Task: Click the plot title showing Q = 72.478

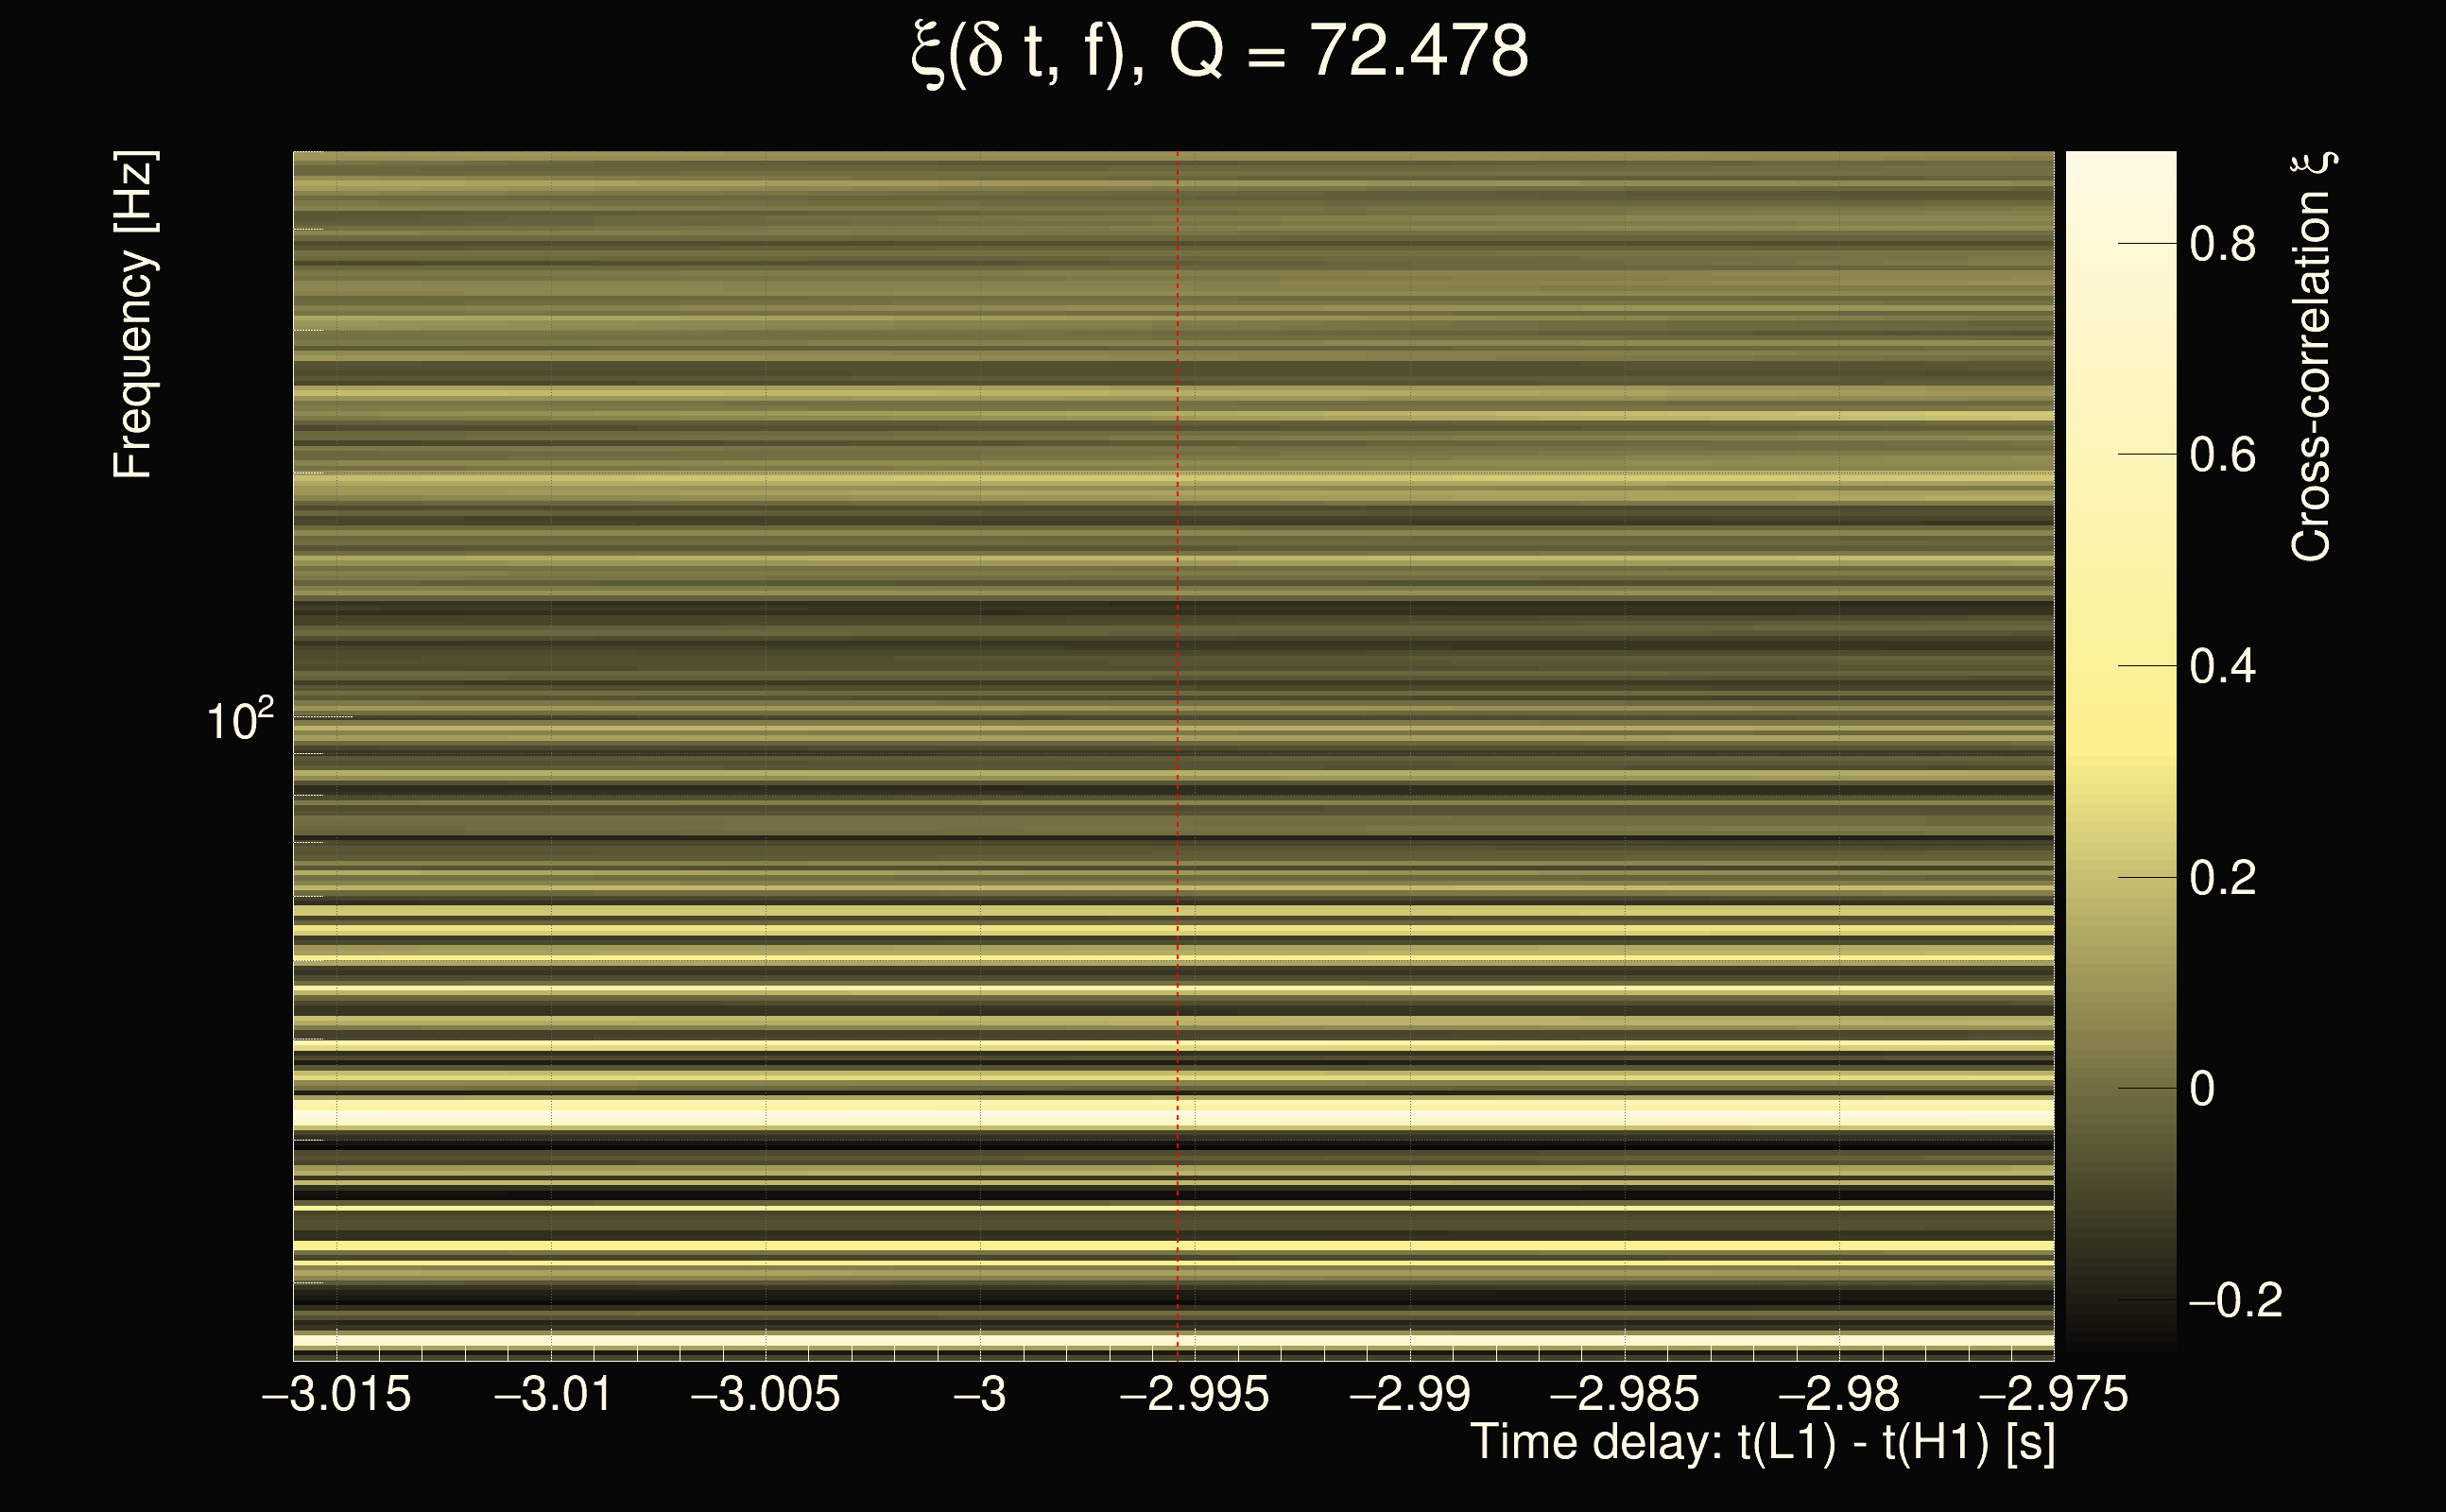Action: click(x=1220, y=52)
